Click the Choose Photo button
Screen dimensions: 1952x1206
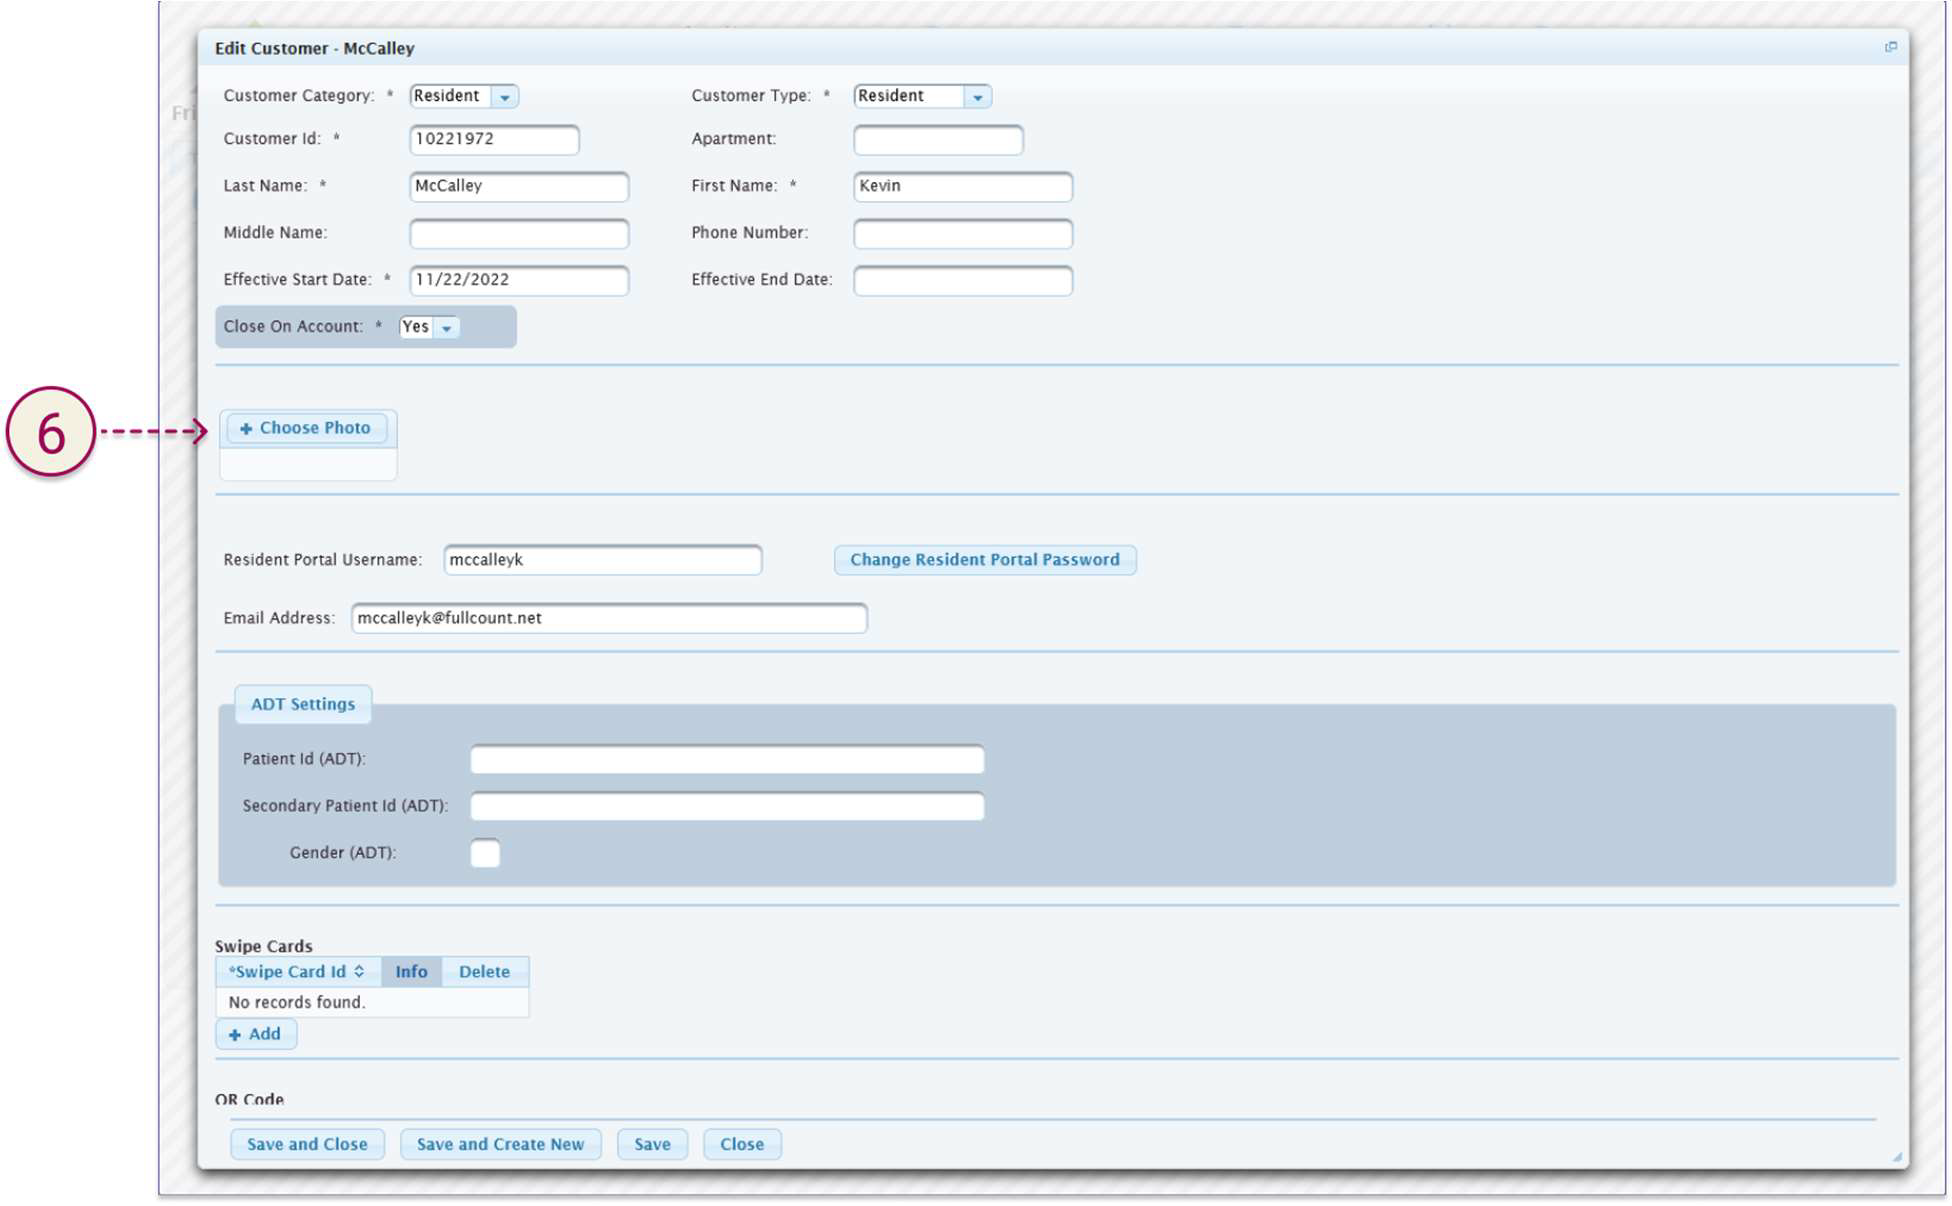pyautogui.click(x=305, y=428)
